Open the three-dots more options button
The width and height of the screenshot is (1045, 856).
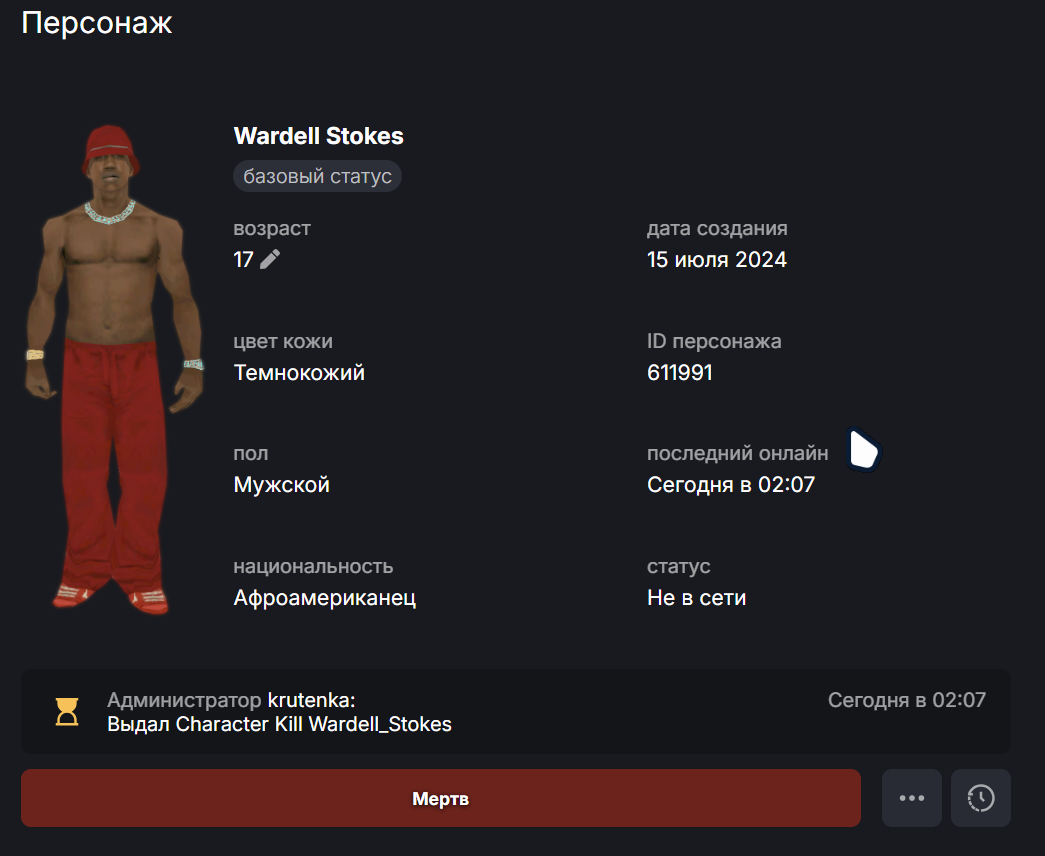click(912, 798)
